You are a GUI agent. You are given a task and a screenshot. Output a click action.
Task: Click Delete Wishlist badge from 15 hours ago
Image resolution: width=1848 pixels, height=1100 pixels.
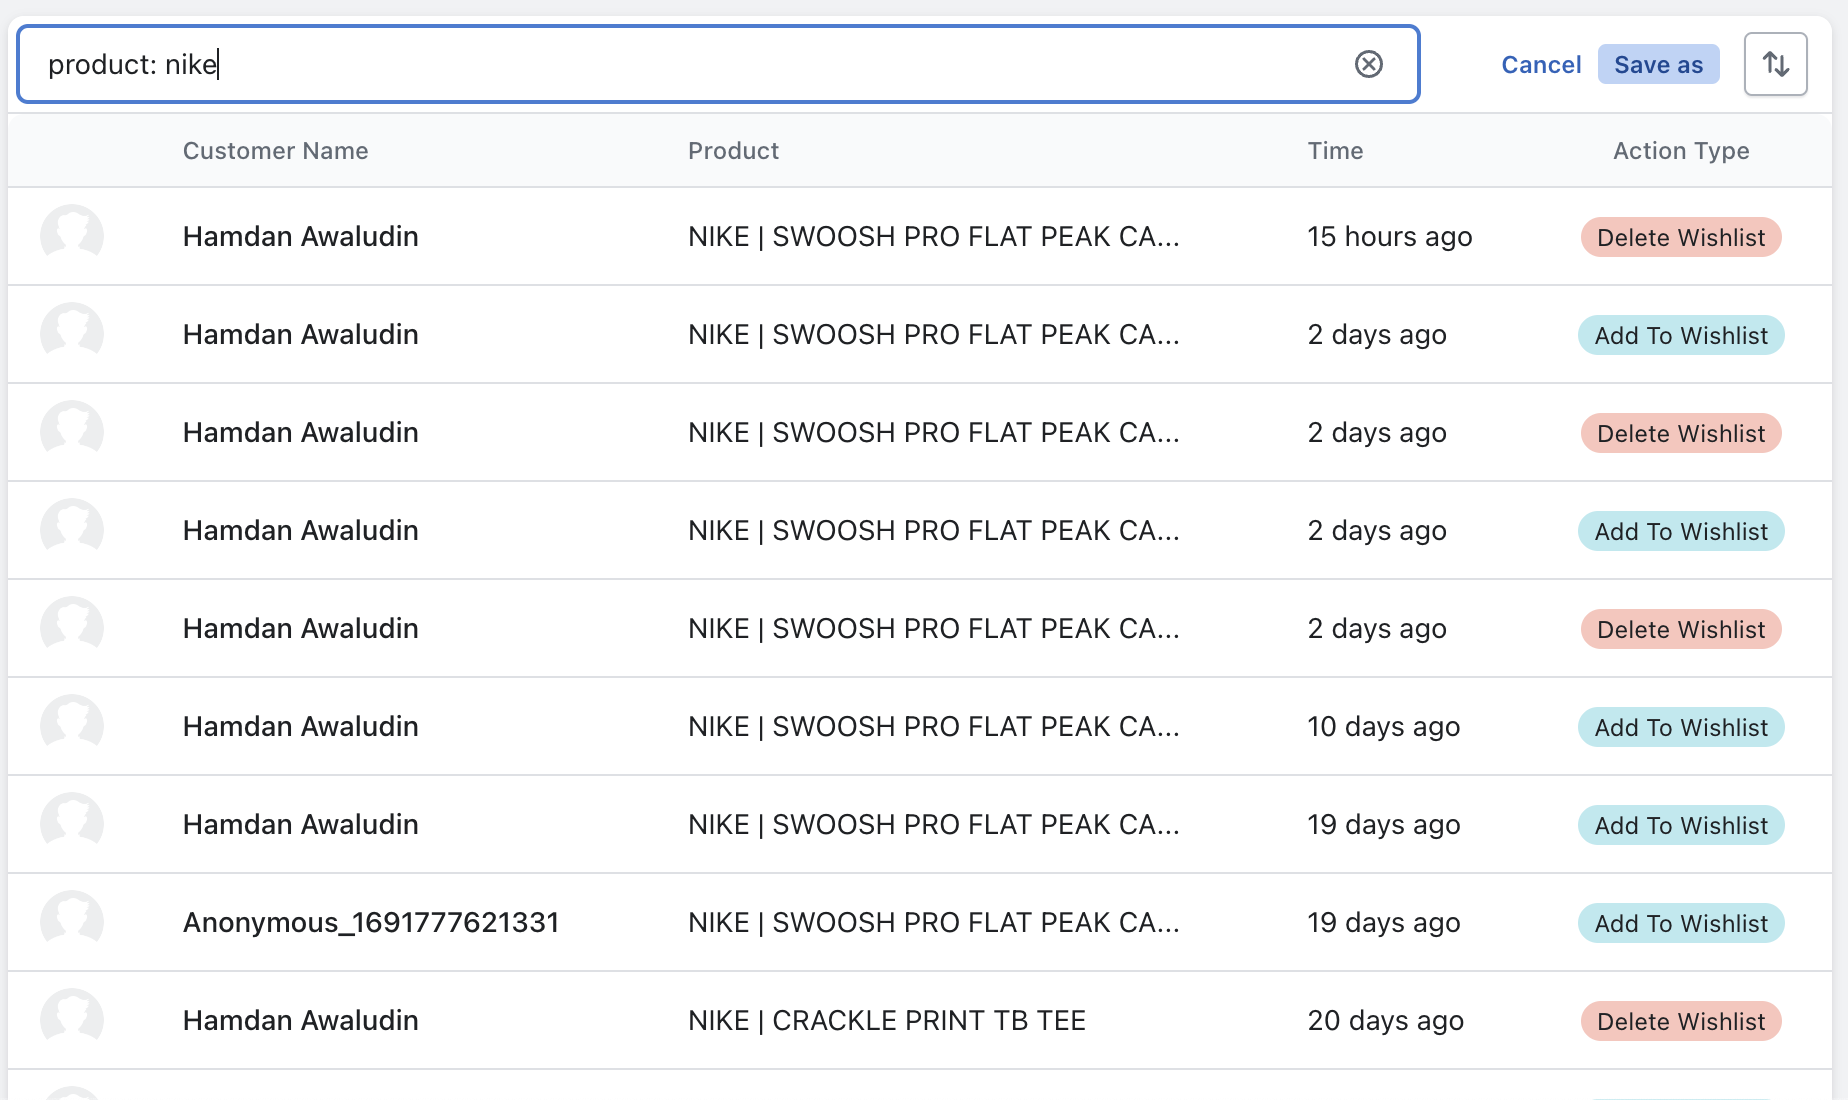[1681, 237]
